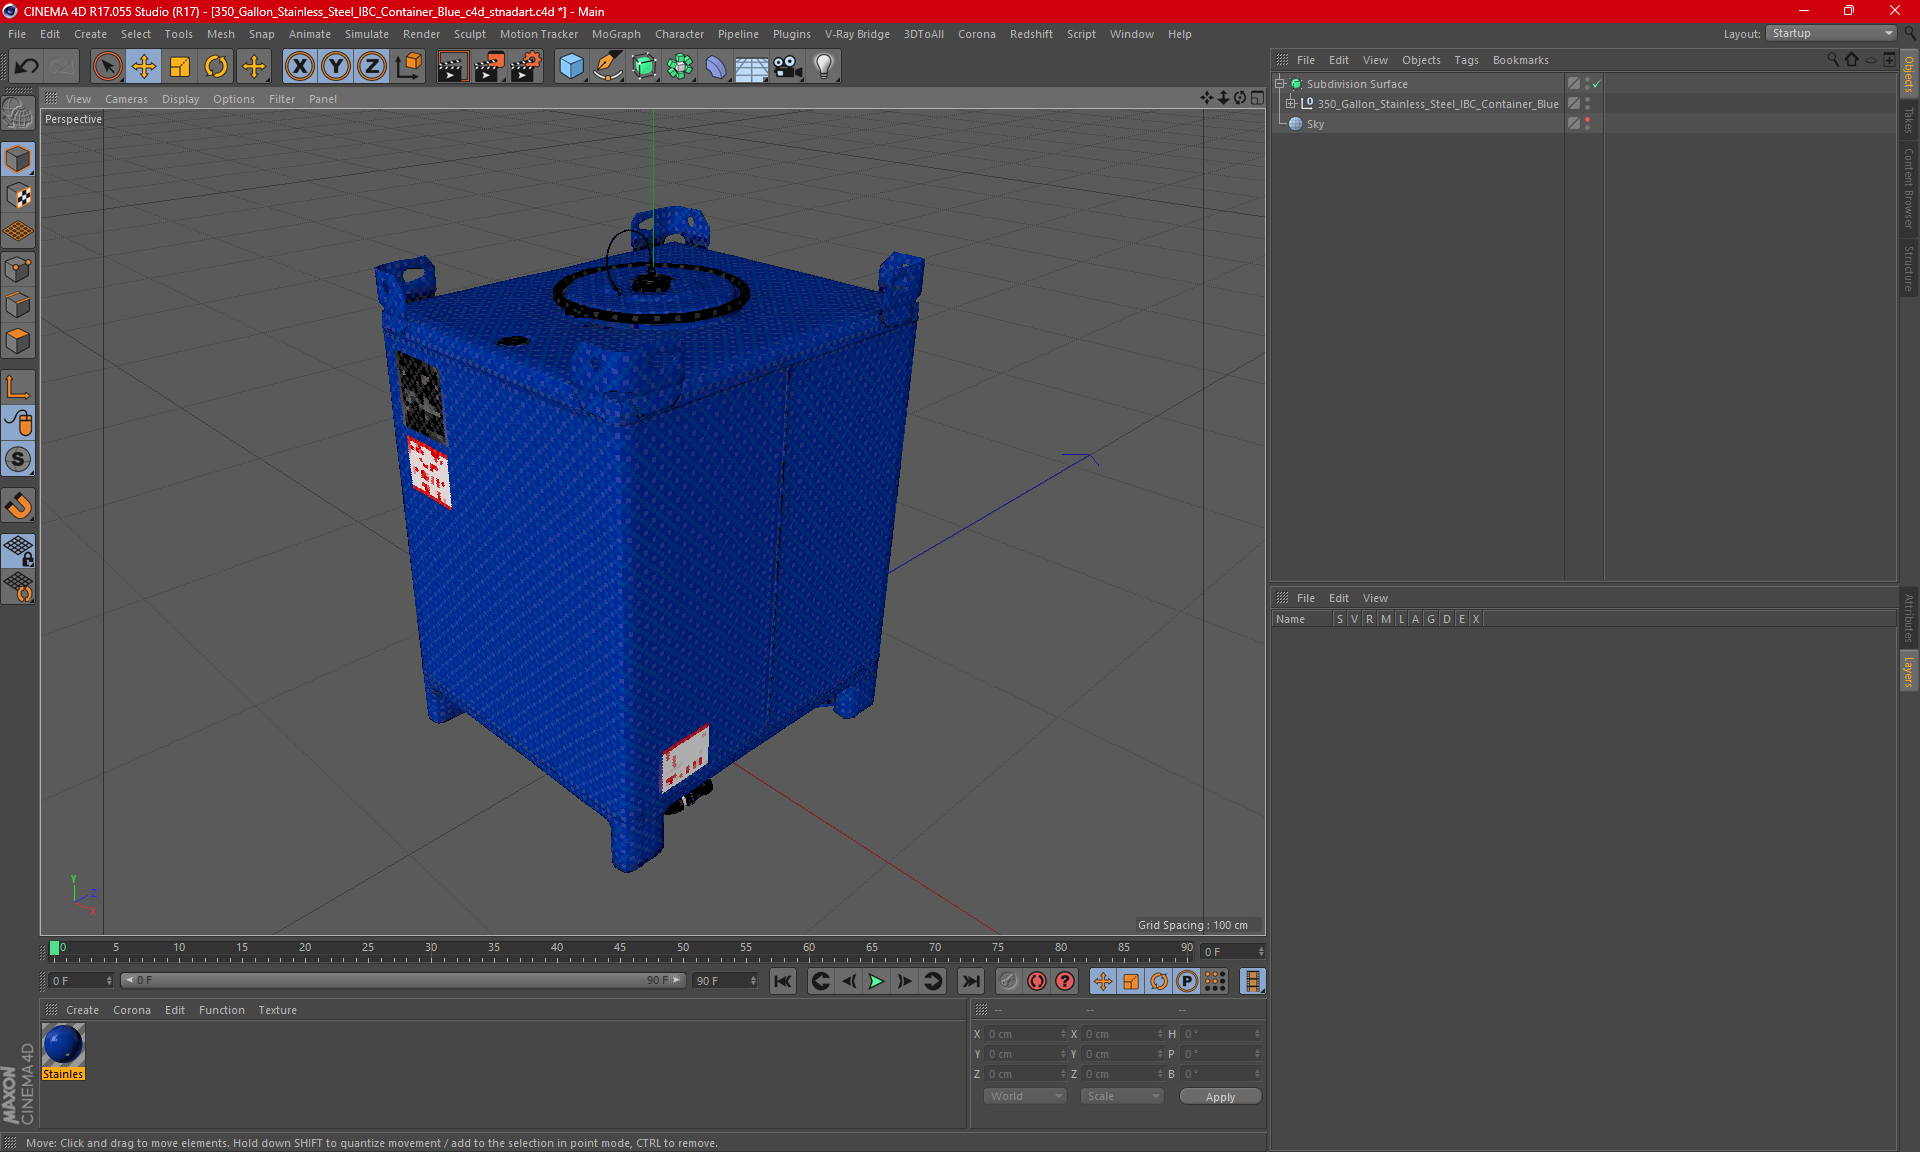The height and width of the screenshot is (1152, 1920).
Task: Add a Cube primitive object
Action: click(571, 66)
